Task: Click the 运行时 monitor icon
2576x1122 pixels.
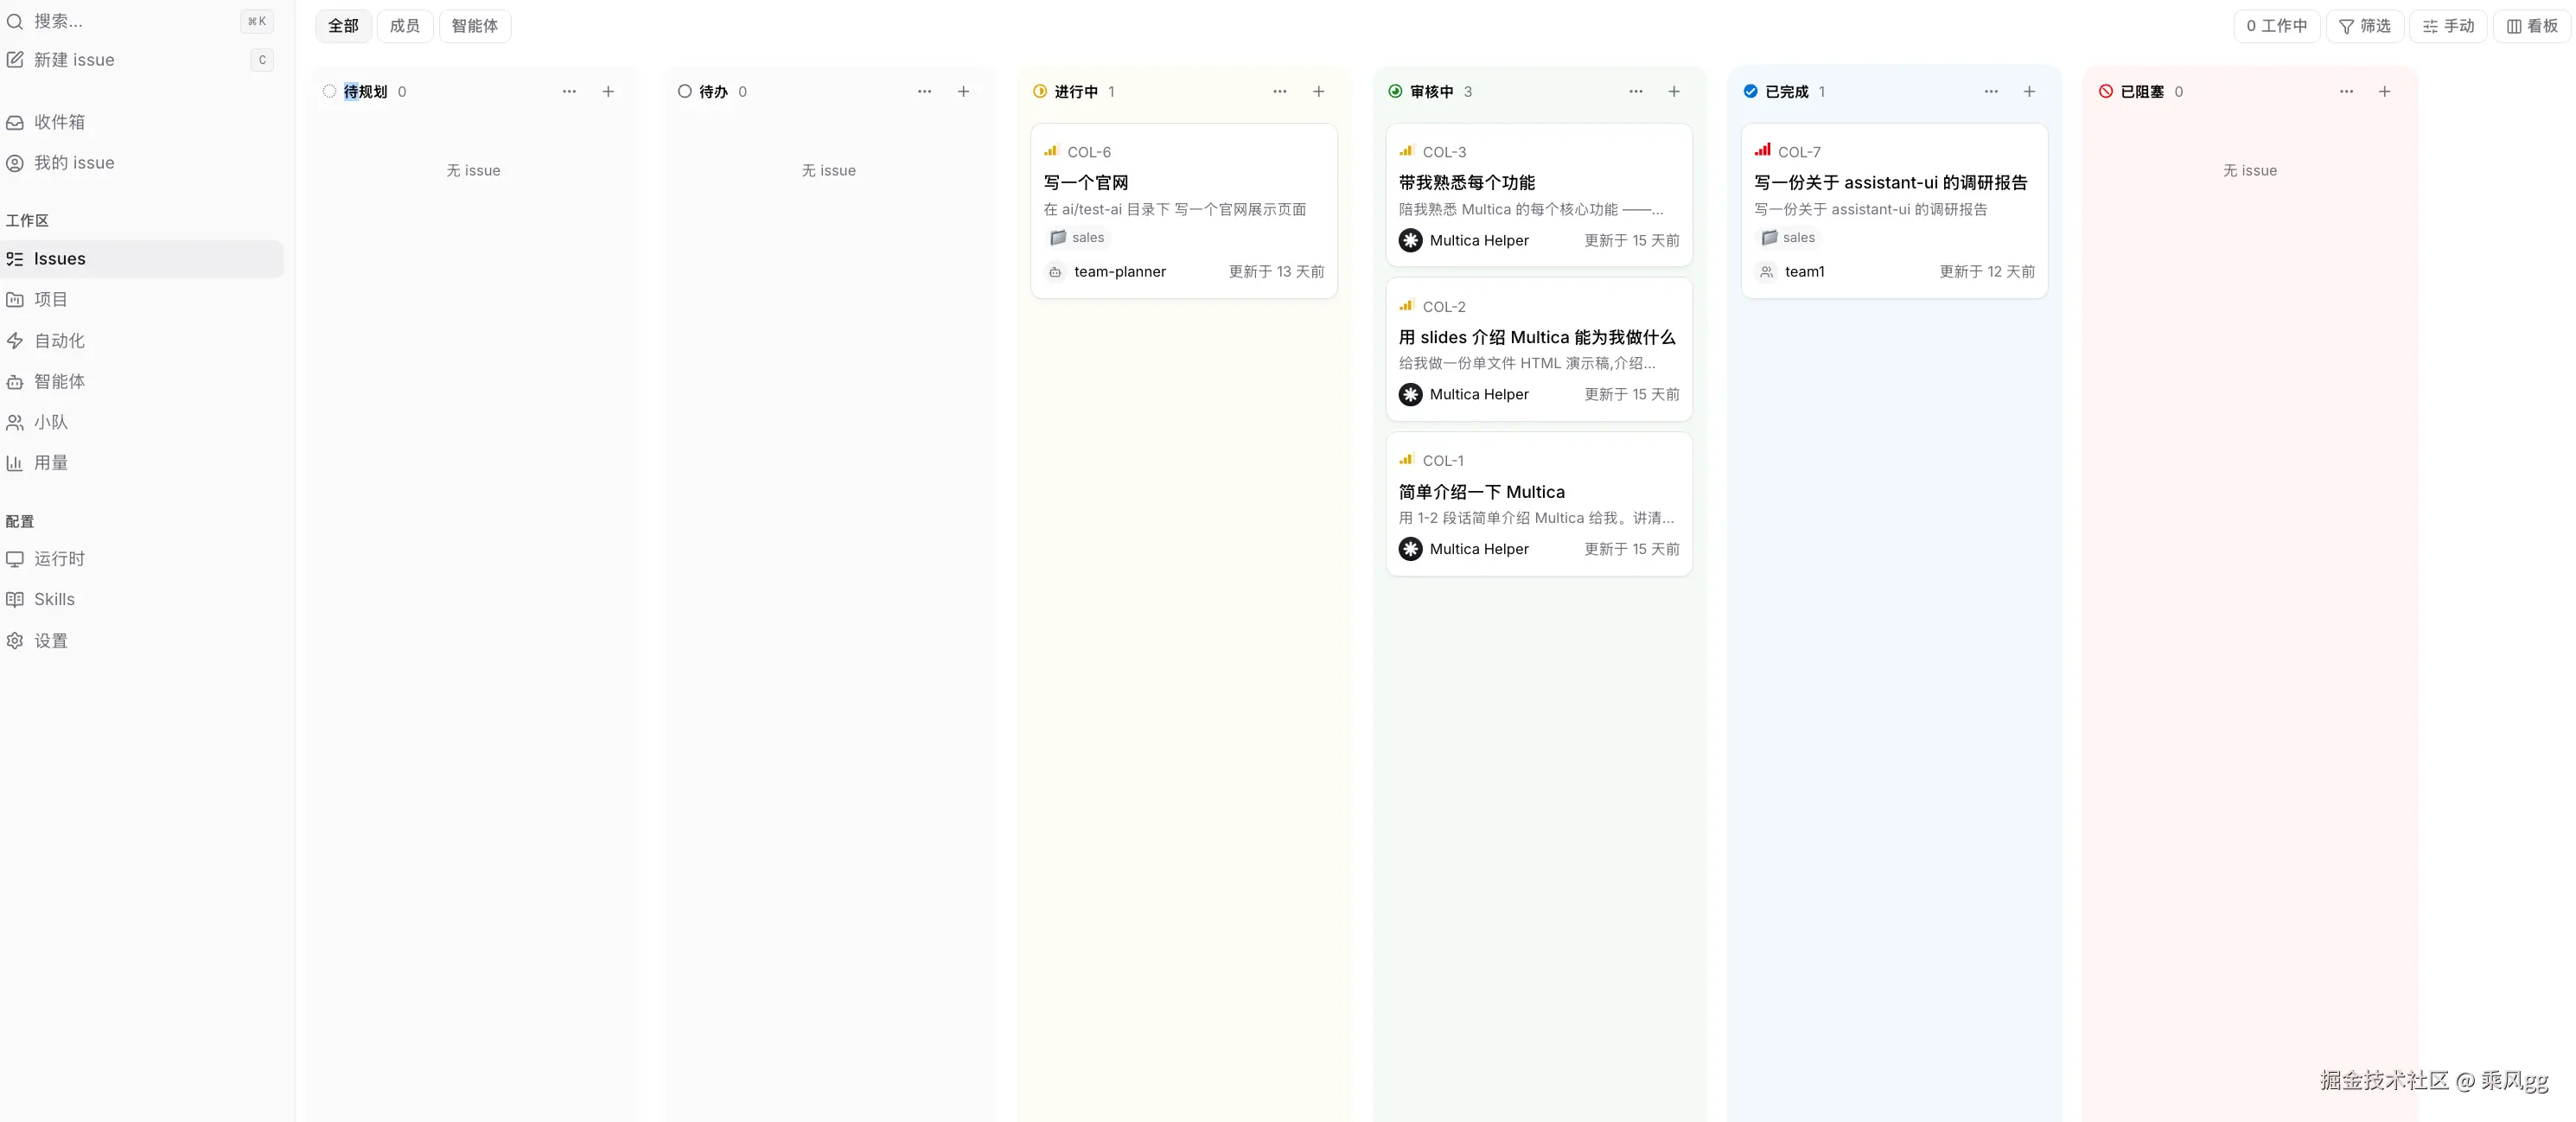Action: point(15,559)
